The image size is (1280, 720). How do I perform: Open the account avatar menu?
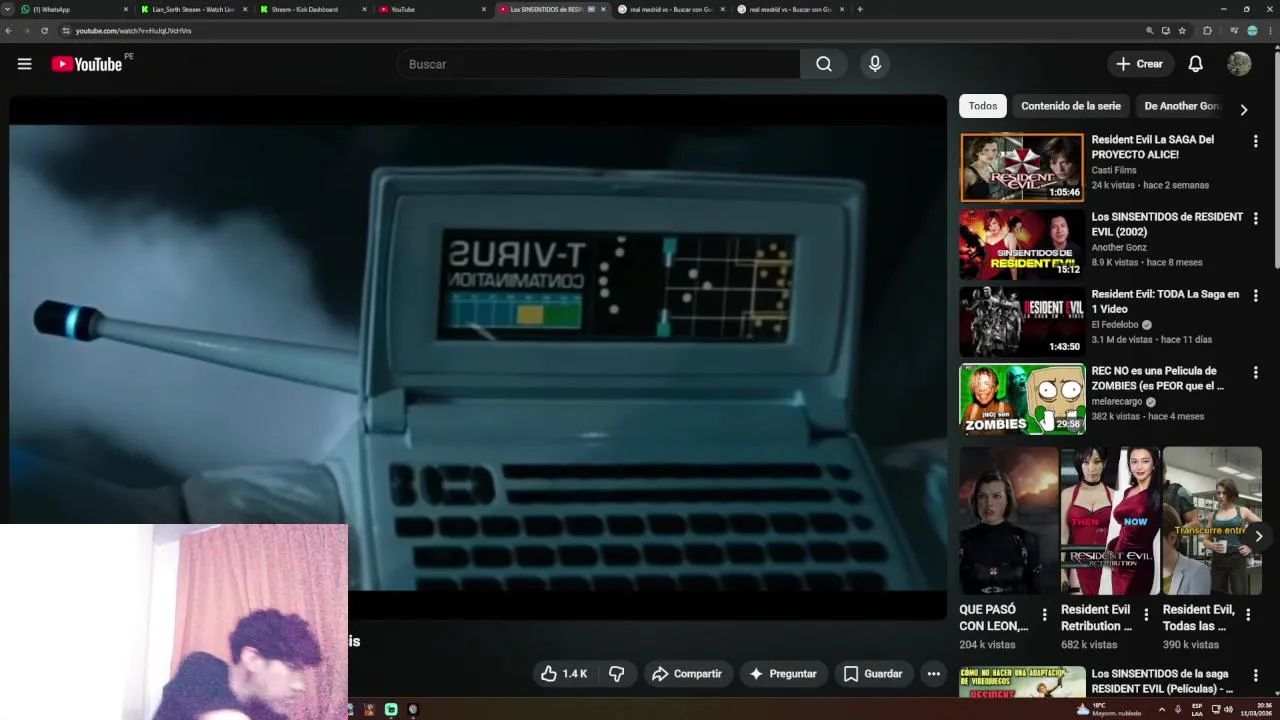pos(1239,64)
